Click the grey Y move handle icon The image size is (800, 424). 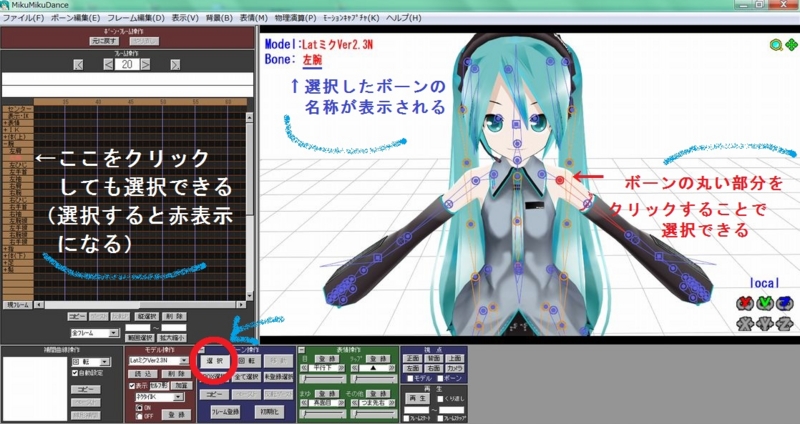pos(764,323)
